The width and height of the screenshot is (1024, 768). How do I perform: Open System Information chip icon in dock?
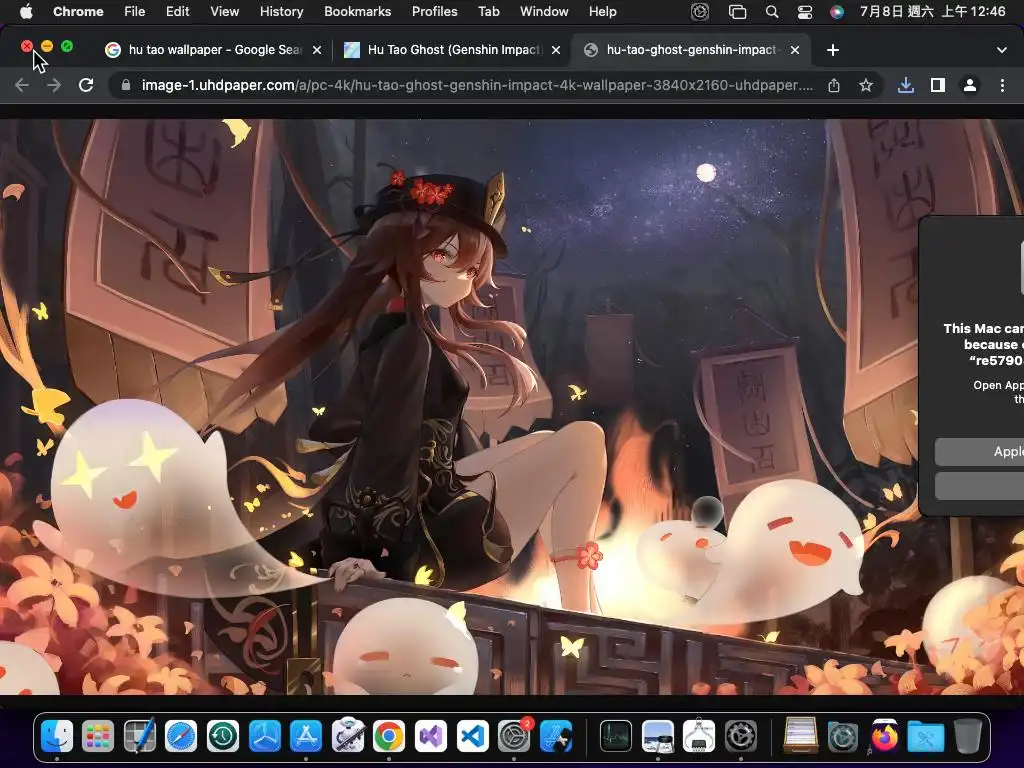pos(699,736)
